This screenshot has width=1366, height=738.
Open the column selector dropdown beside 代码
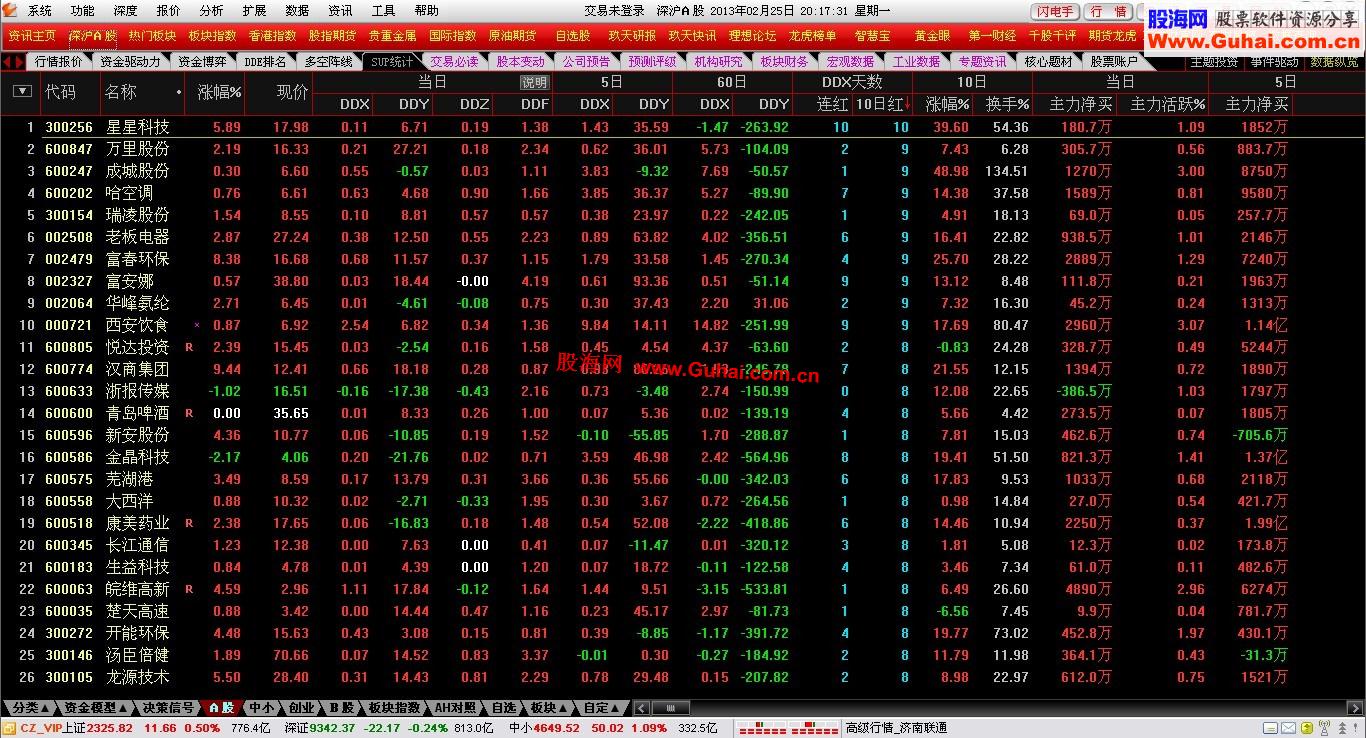tap(22, 91)
